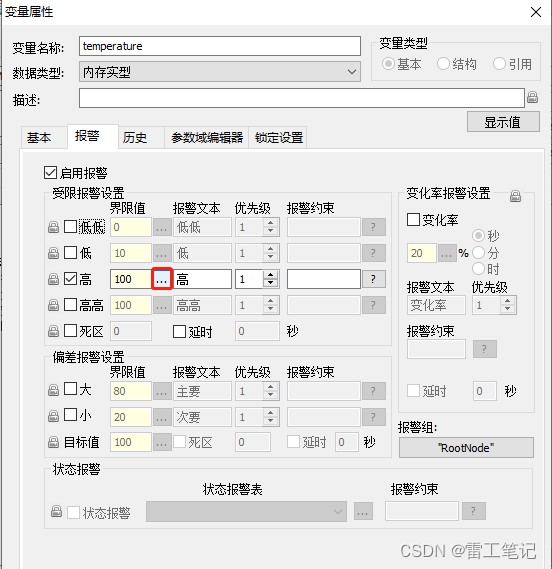Toggle the 启用报警 checkbox
552x569 pixels.
tap(50, 173)
